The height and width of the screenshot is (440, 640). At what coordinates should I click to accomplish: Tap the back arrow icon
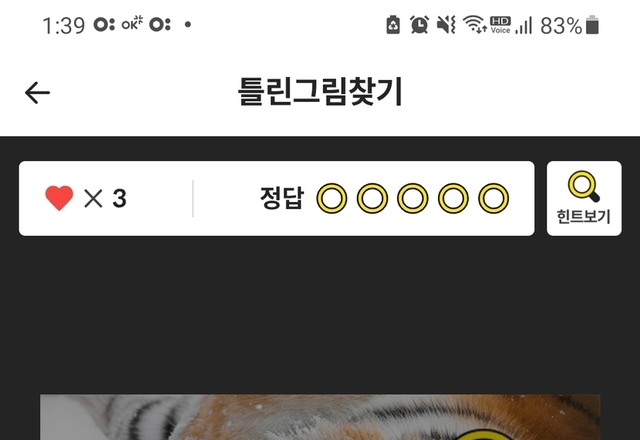click(37, 93)
